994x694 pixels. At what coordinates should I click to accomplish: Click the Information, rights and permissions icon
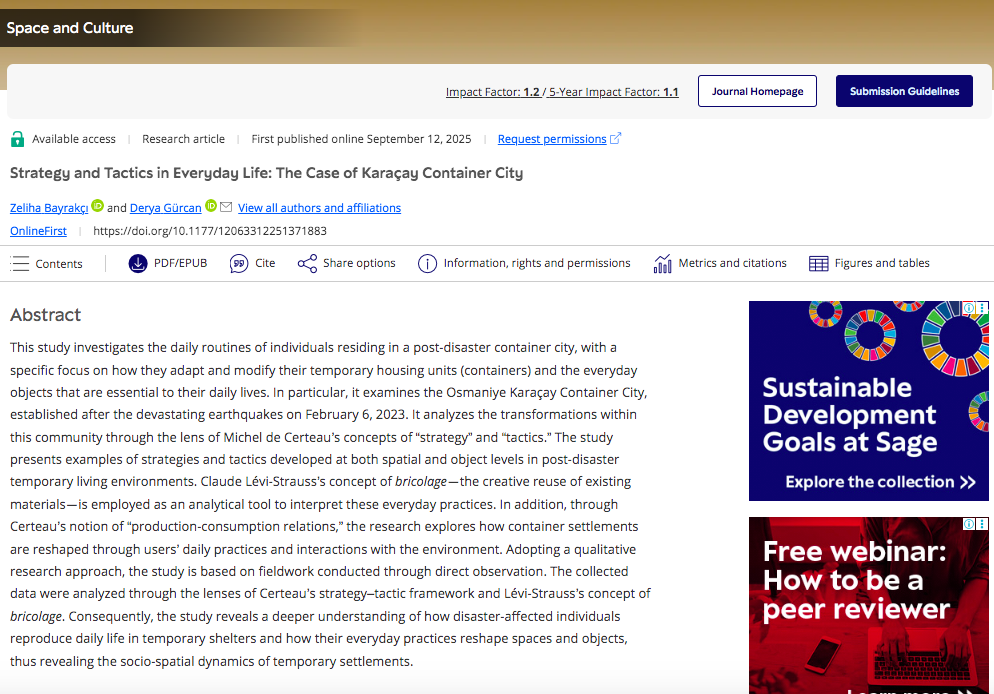427,264
